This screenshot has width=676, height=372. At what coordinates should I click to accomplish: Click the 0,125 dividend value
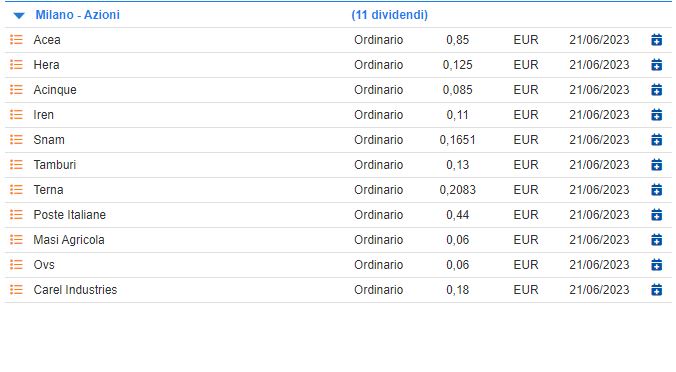point(457,65)
